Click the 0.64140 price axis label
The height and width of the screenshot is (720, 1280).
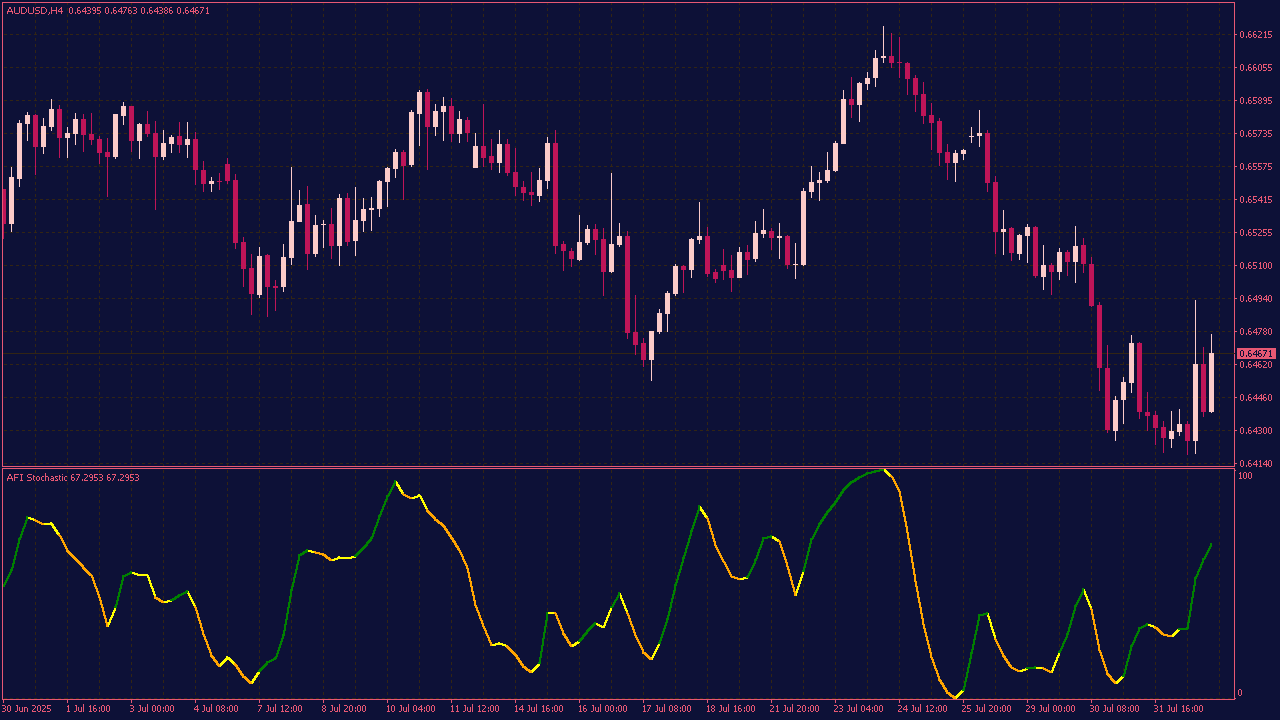[x=1255, y=464]
